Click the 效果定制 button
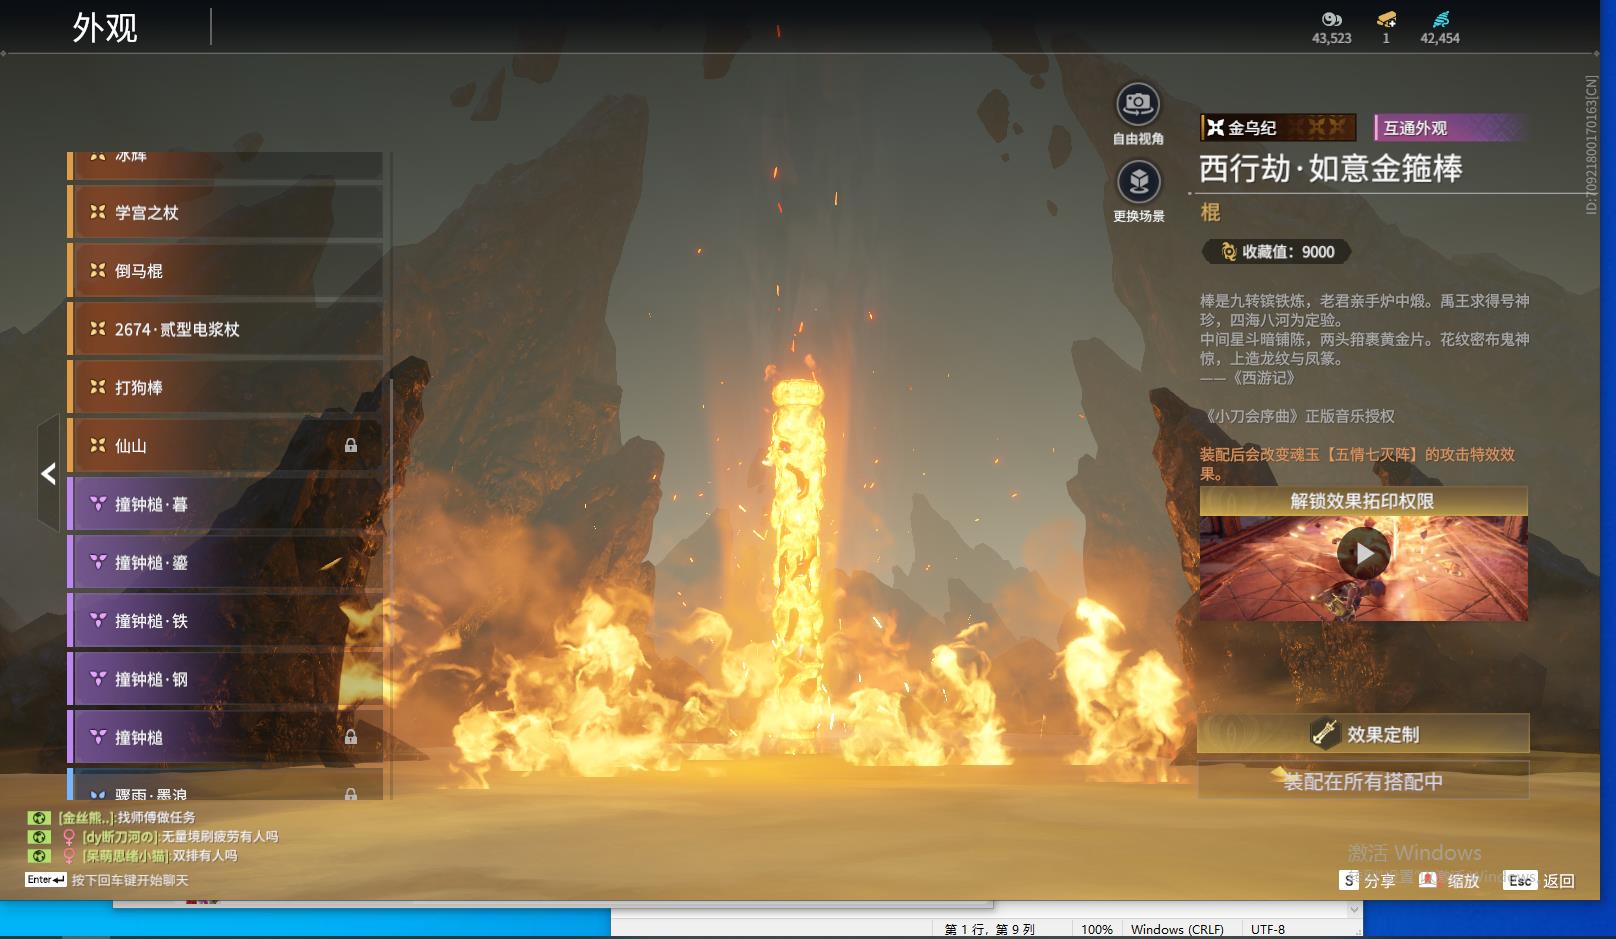This screenshot has width=1616, height=939. point(1363,734)
